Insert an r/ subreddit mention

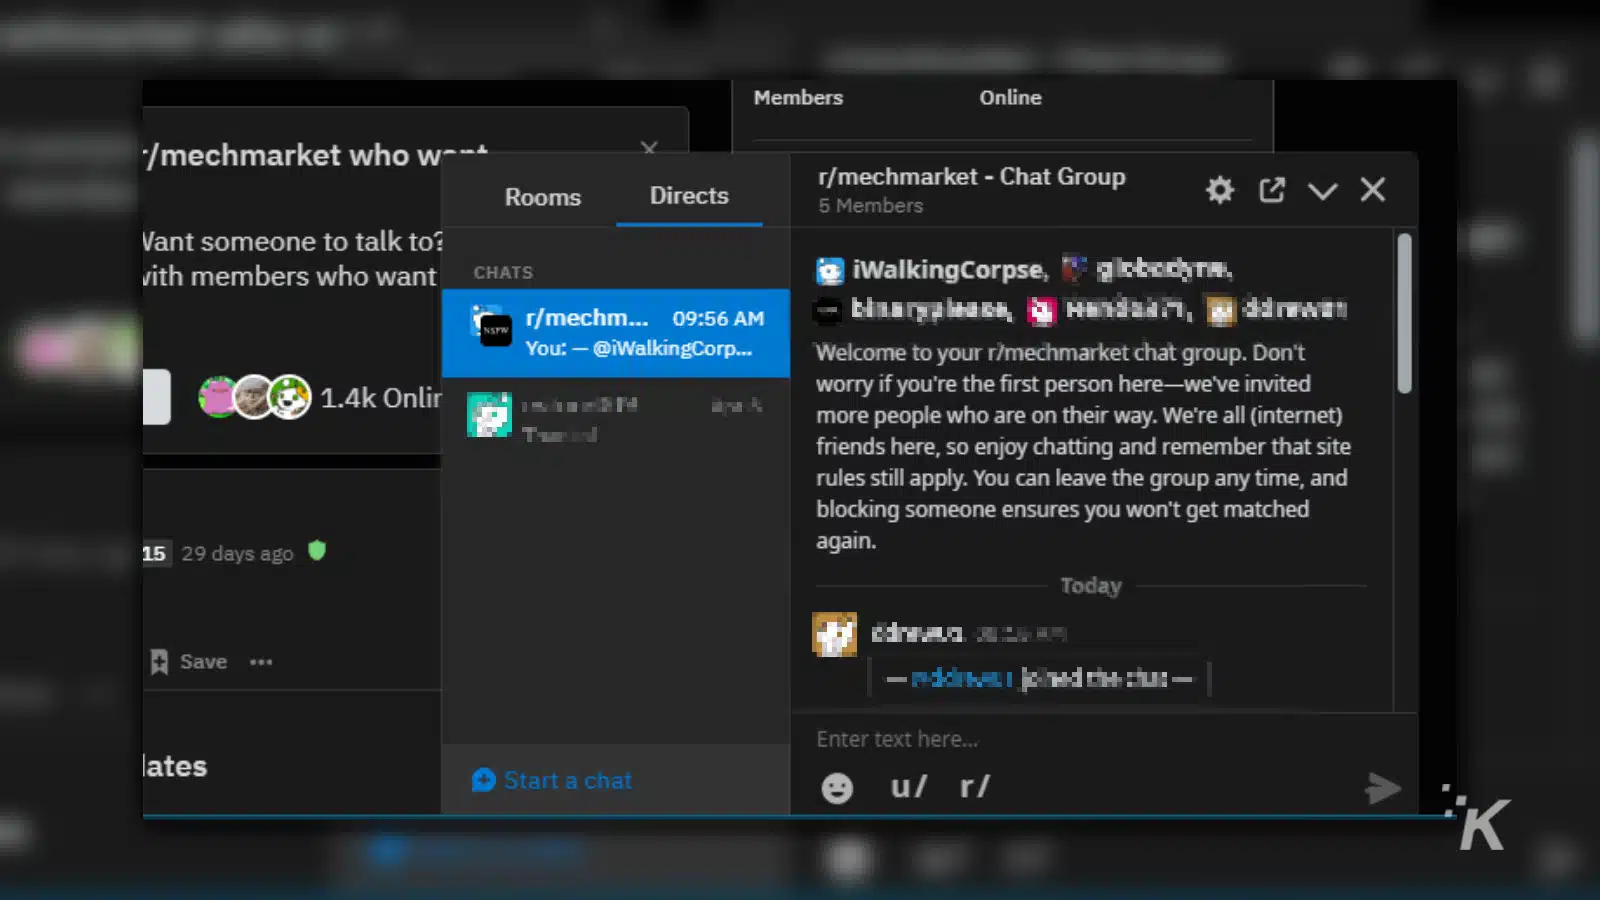973,786
